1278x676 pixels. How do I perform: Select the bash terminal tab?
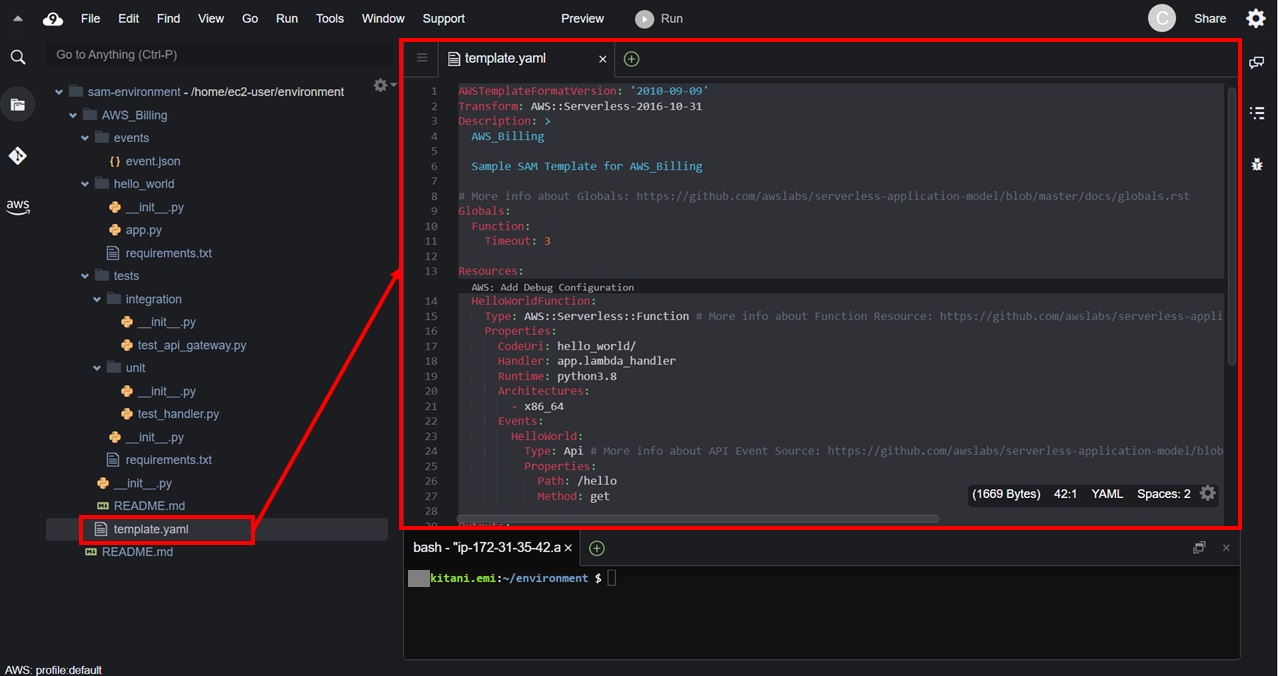(492, 548)
